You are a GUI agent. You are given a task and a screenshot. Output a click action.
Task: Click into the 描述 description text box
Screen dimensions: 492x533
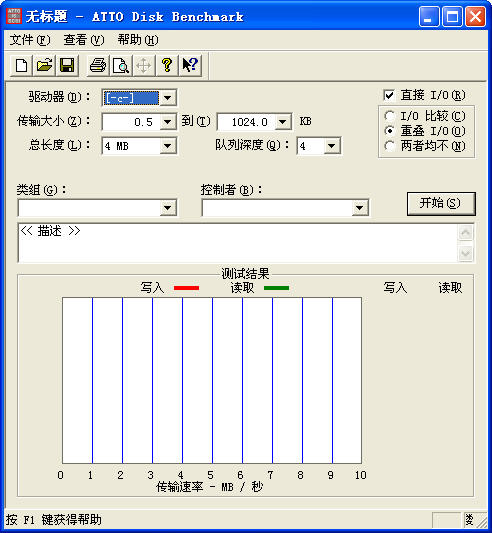[238, 243]
